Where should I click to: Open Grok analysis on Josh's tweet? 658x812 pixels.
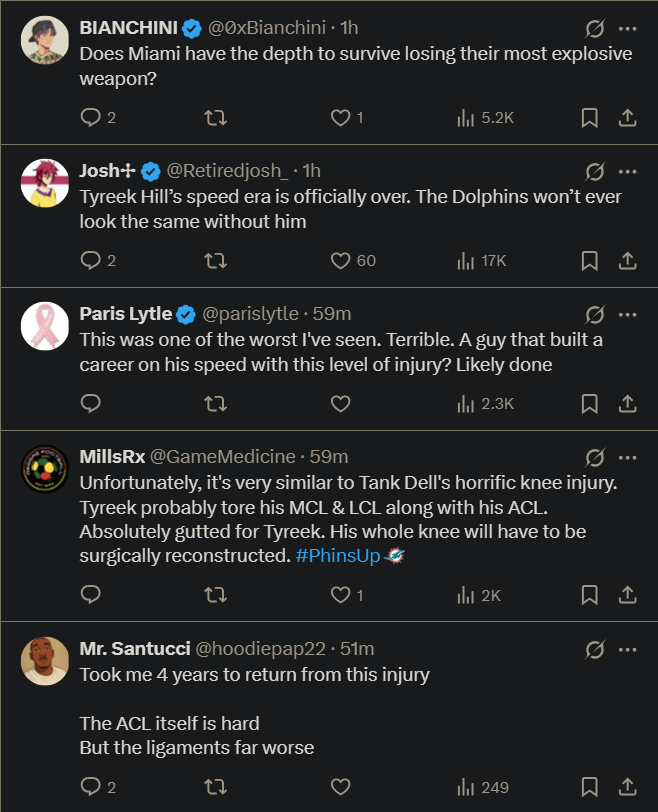pyautogui.click(x=595, y=172)
